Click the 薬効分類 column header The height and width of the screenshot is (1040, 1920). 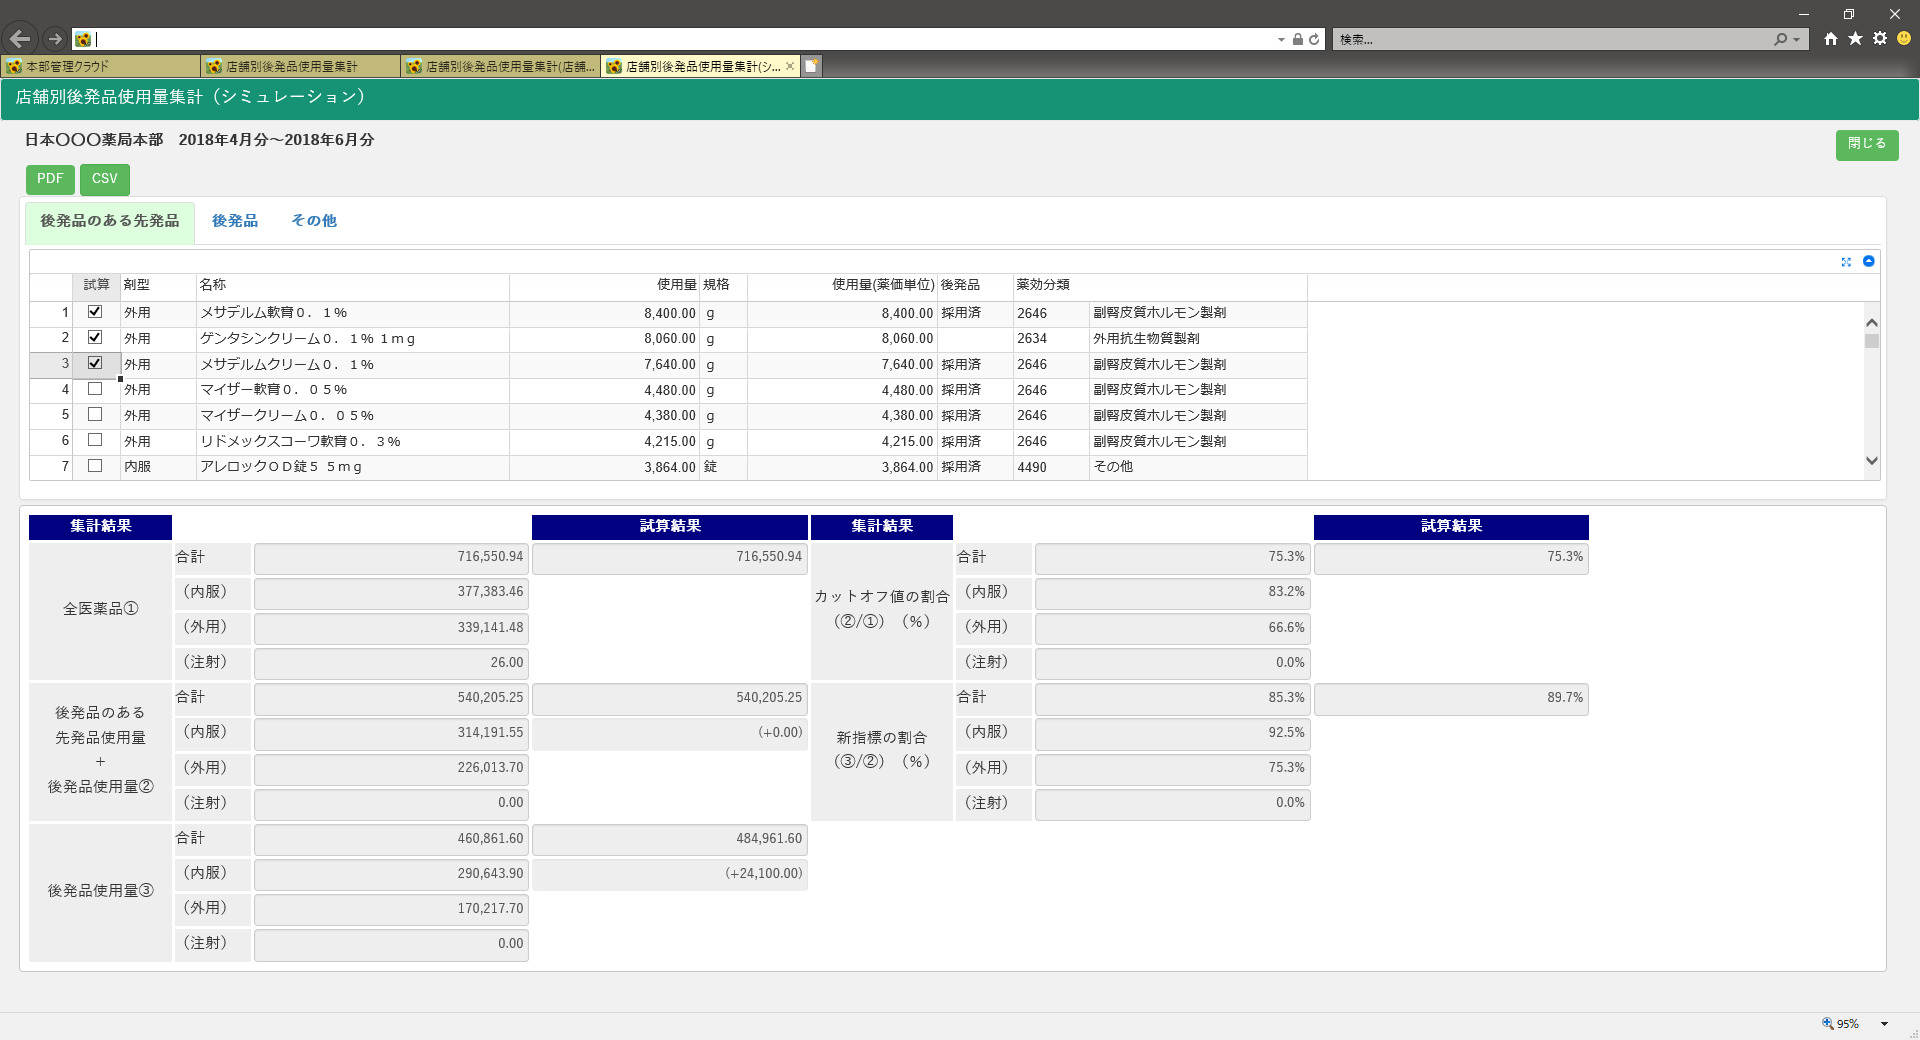click(1160, 286)
